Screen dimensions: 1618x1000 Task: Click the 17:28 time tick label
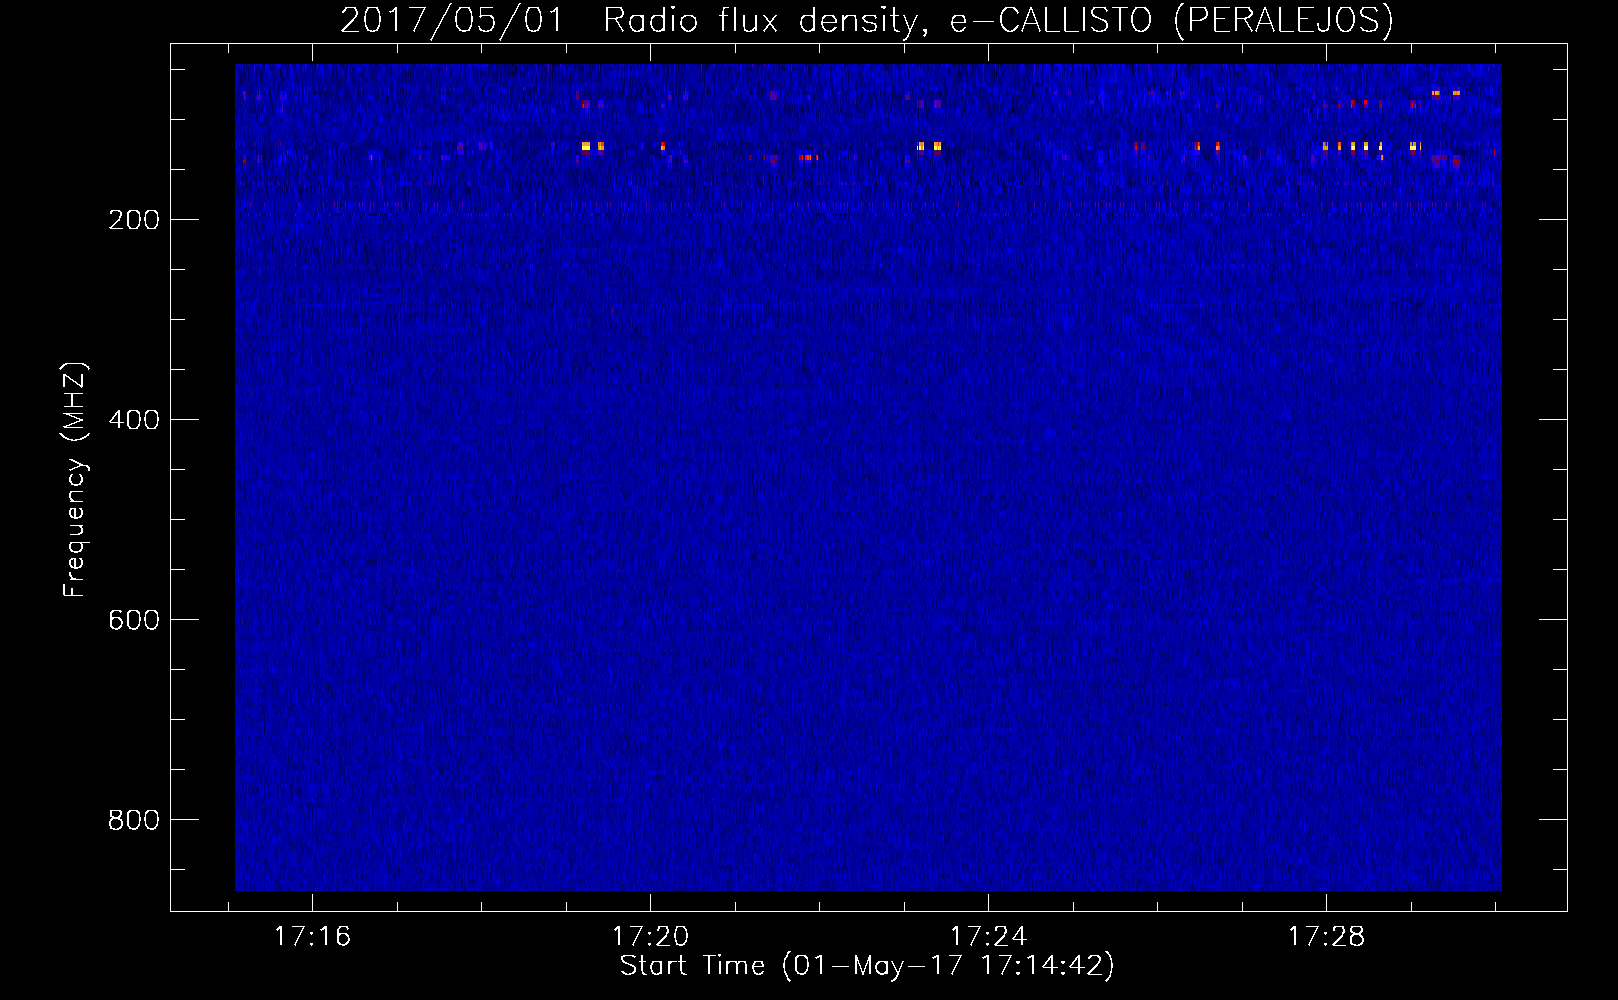click(x=1326, y=937)
